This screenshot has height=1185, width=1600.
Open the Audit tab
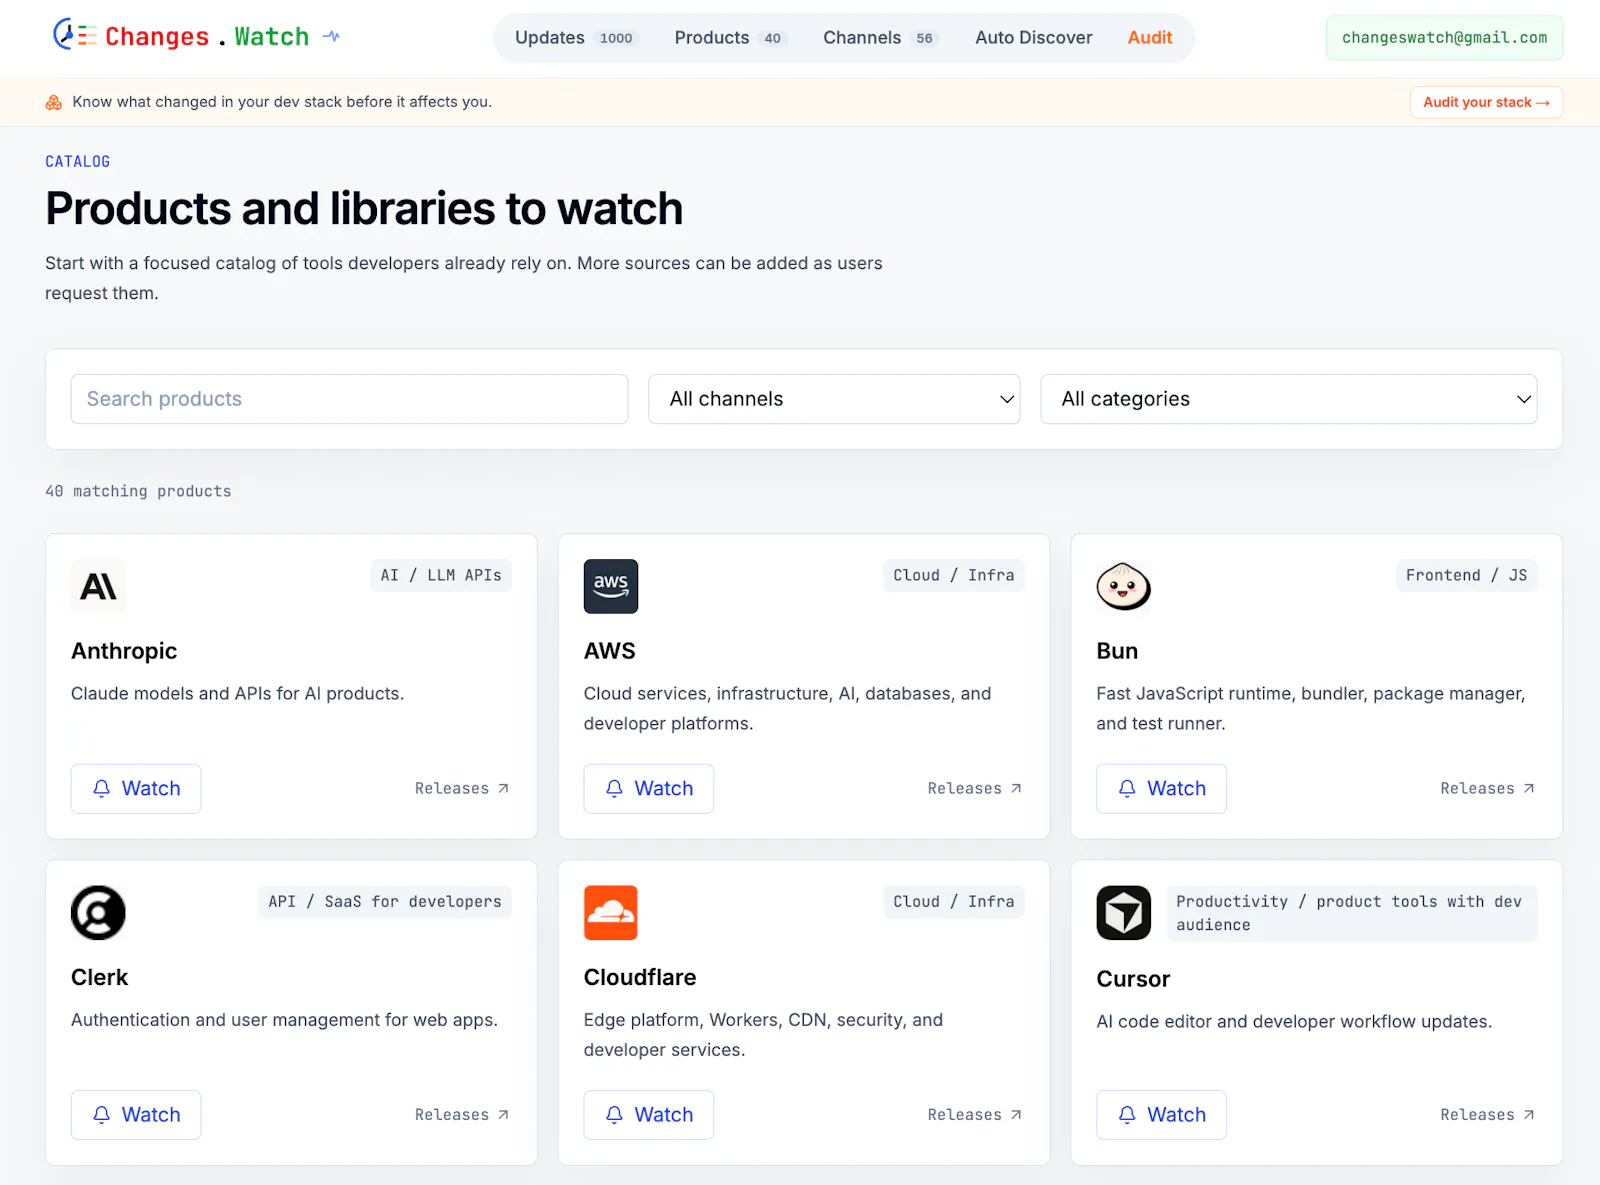(1149, 38)
